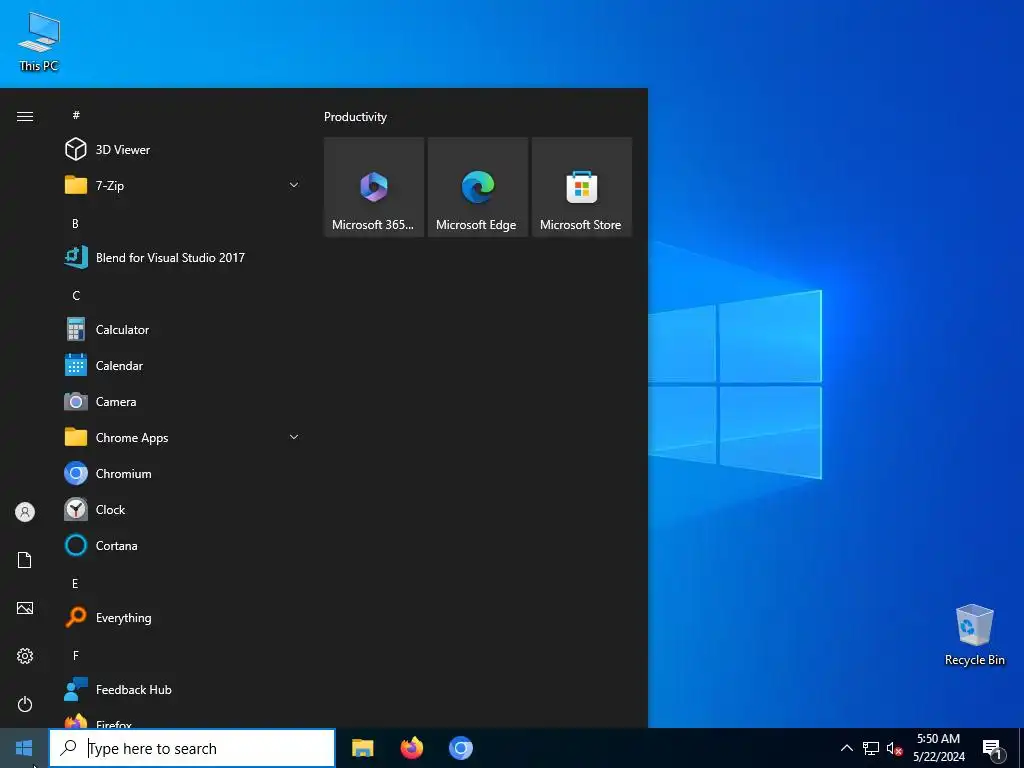This screenshot has height=768, width=1024.
Task: Click the user account avatar
Action: (25, 511)
